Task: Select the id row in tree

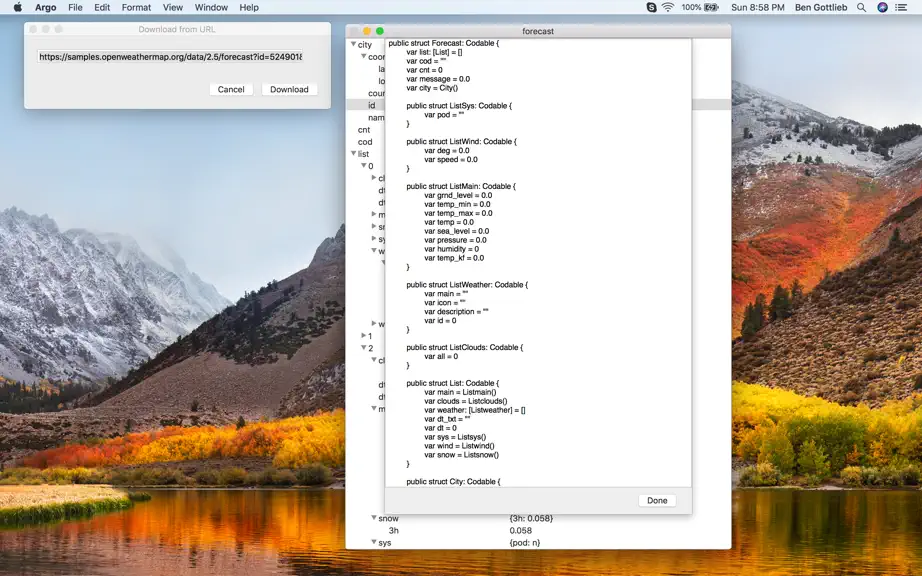Action: pos(539,105)
